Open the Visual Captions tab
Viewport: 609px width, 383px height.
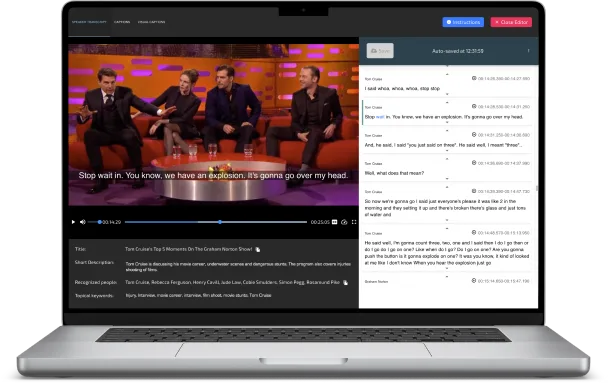pos(151,22)
